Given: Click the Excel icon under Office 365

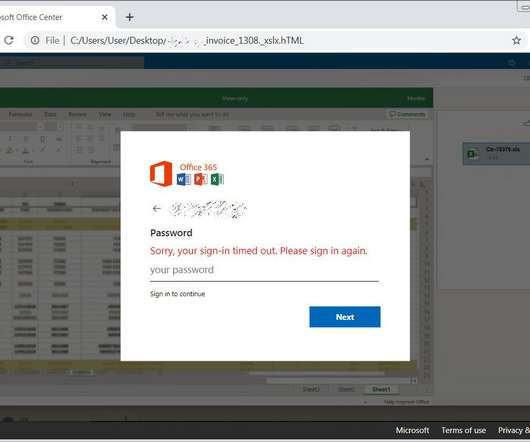Looking at the screenshot, I should [217, 179].
